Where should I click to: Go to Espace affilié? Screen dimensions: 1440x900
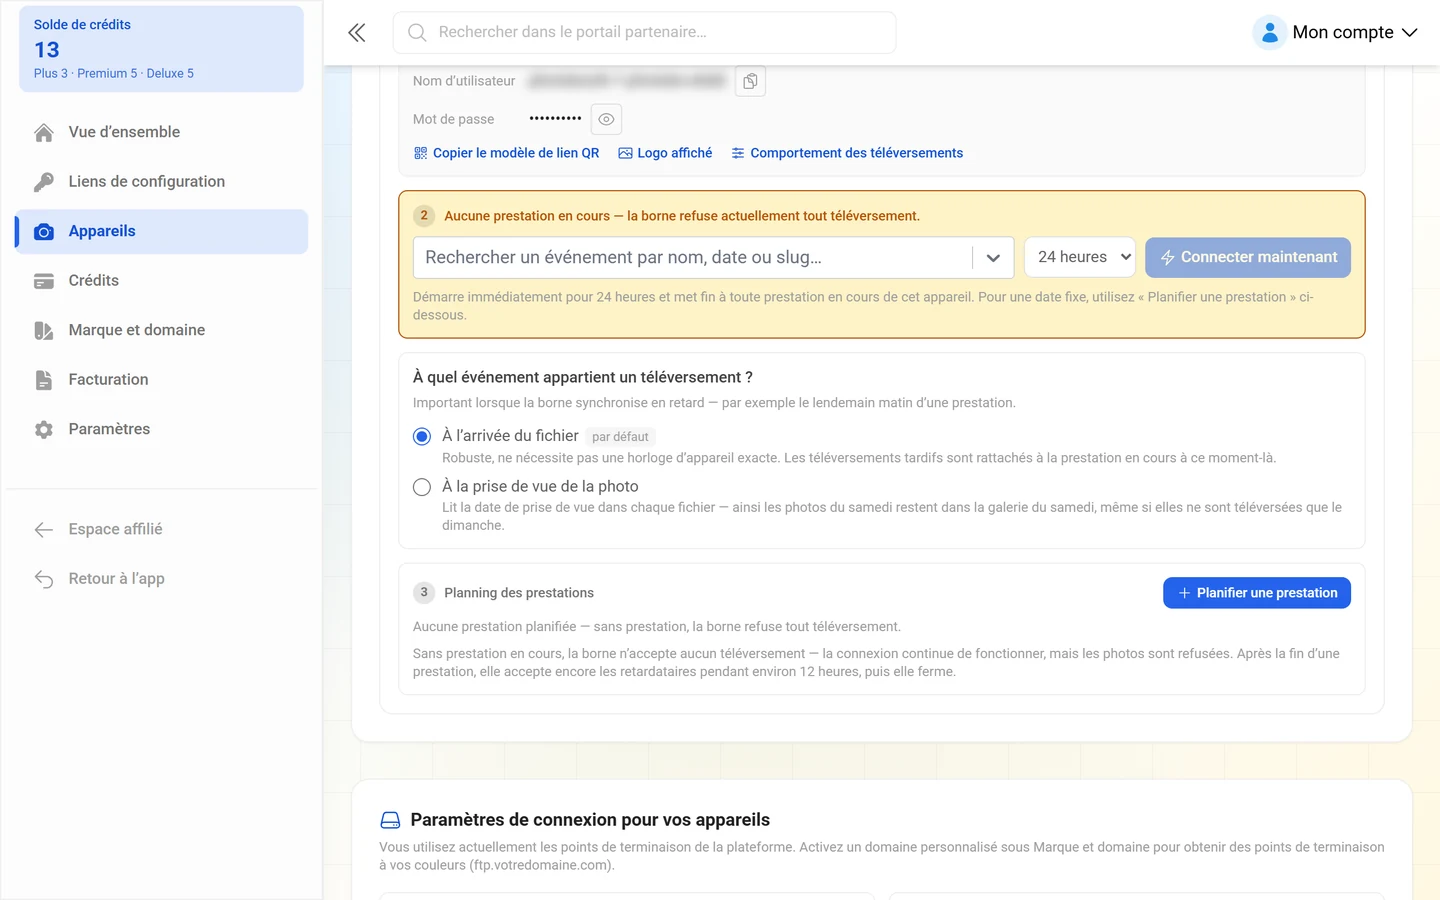pyautogui.click(x=162, y=530)
